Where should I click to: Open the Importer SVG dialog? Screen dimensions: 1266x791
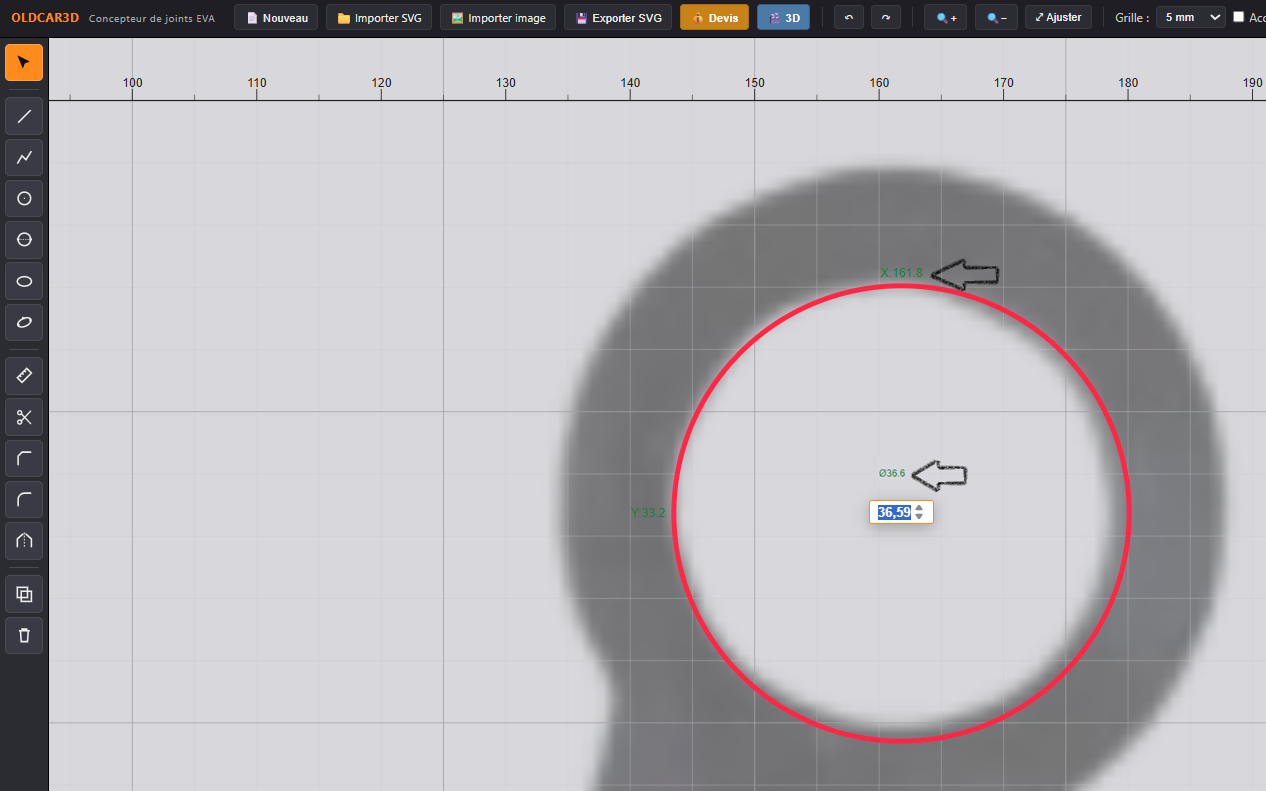[x=379, y=17]
